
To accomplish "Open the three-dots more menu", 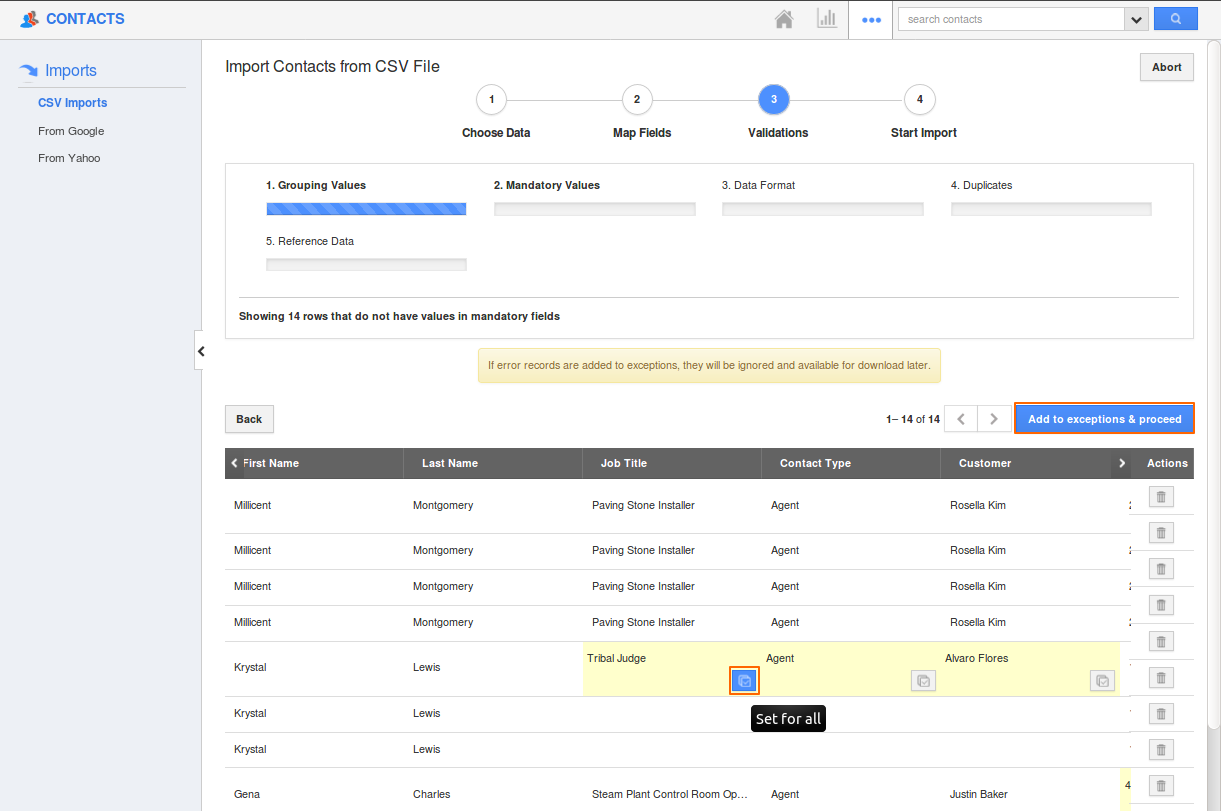I will [x=871, y=19].
